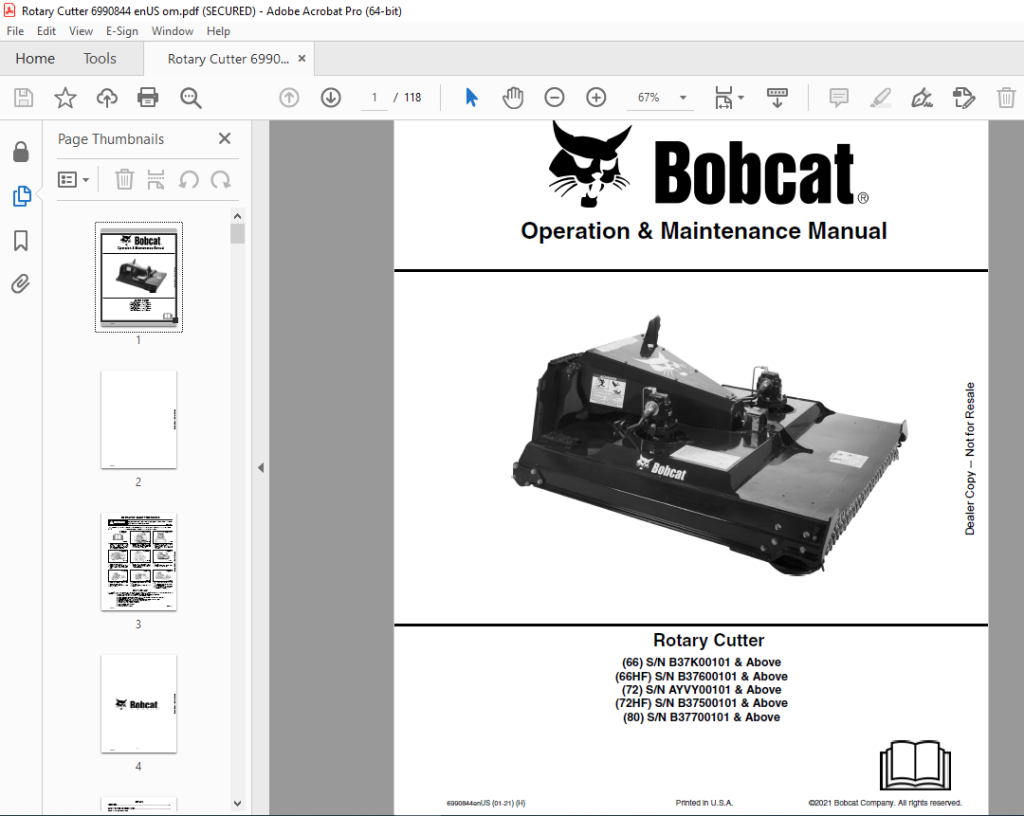Switch to the Tools tab

pos(100,59)
